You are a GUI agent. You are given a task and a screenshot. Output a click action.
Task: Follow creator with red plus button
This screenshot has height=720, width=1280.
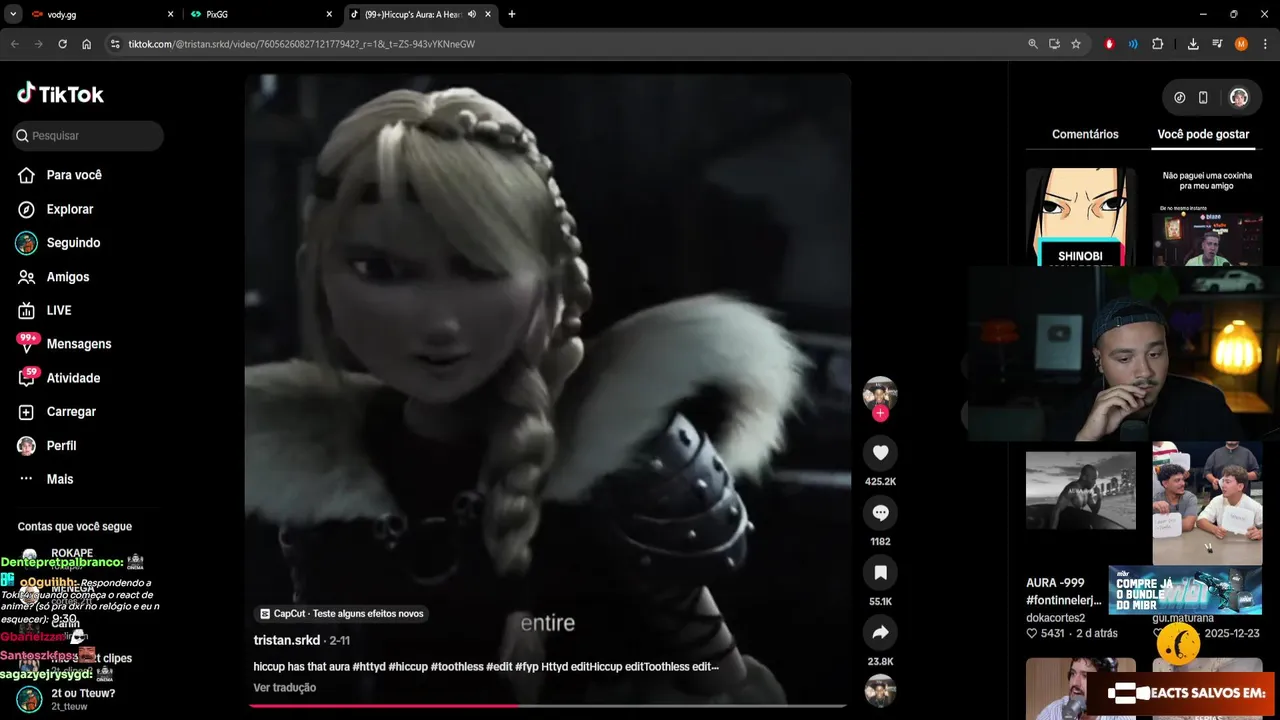(880, 413)
